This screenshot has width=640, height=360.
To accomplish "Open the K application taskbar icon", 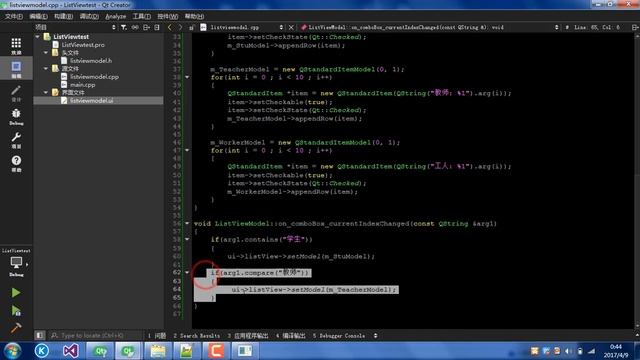I will pyautogui.click(x=42, y=351).
